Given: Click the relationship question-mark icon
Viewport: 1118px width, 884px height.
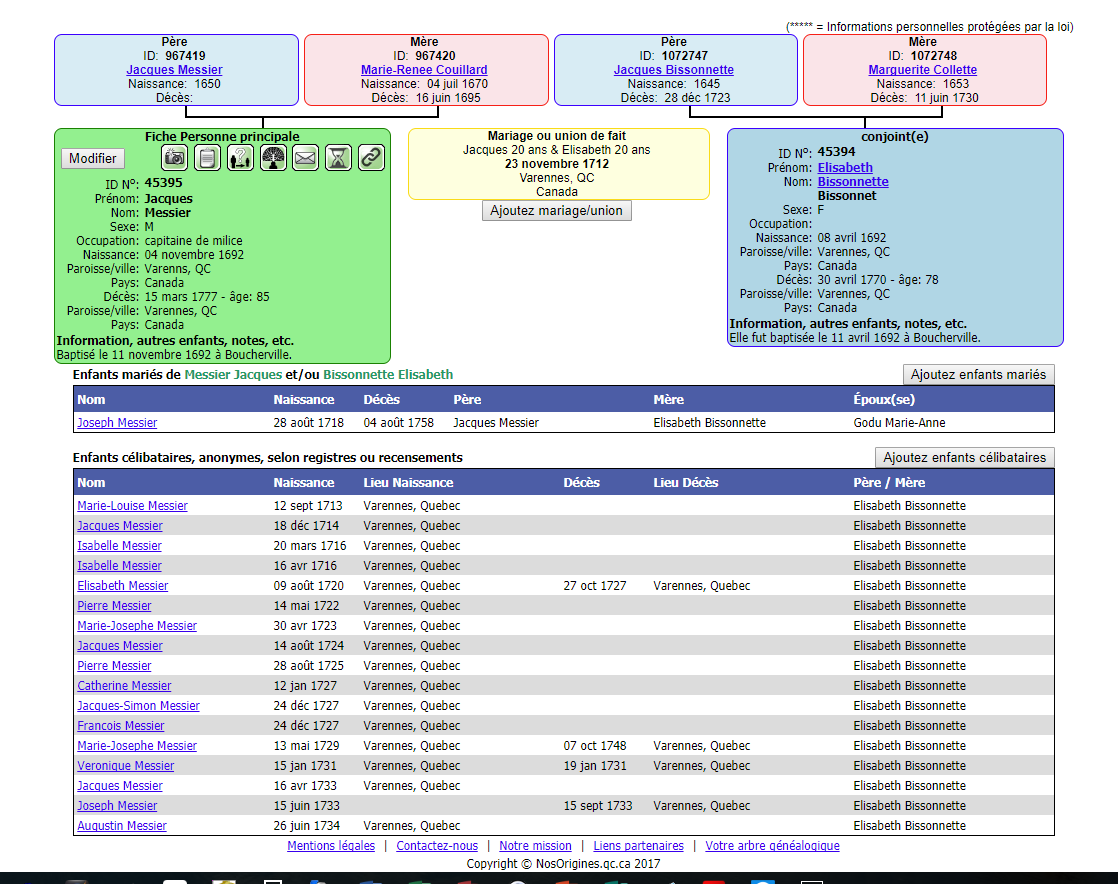Looking at the screenshot, I should click(240, 158).
